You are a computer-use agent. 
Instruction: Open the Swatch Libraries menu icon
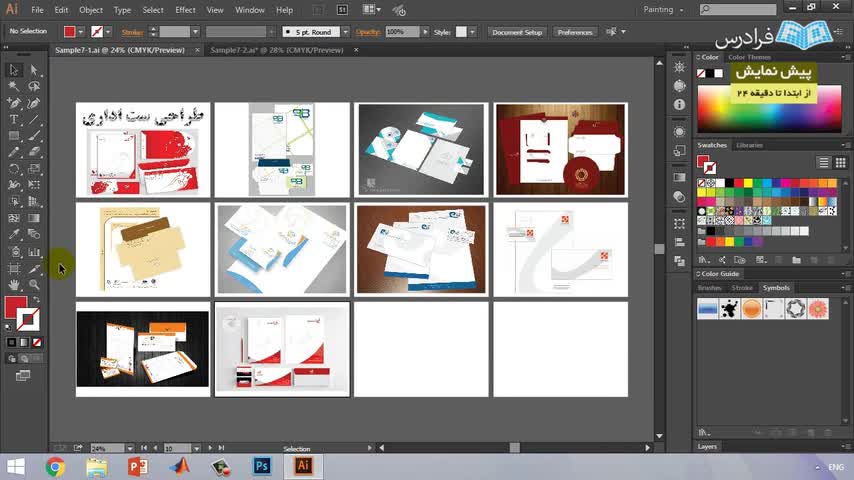(704, 260)
